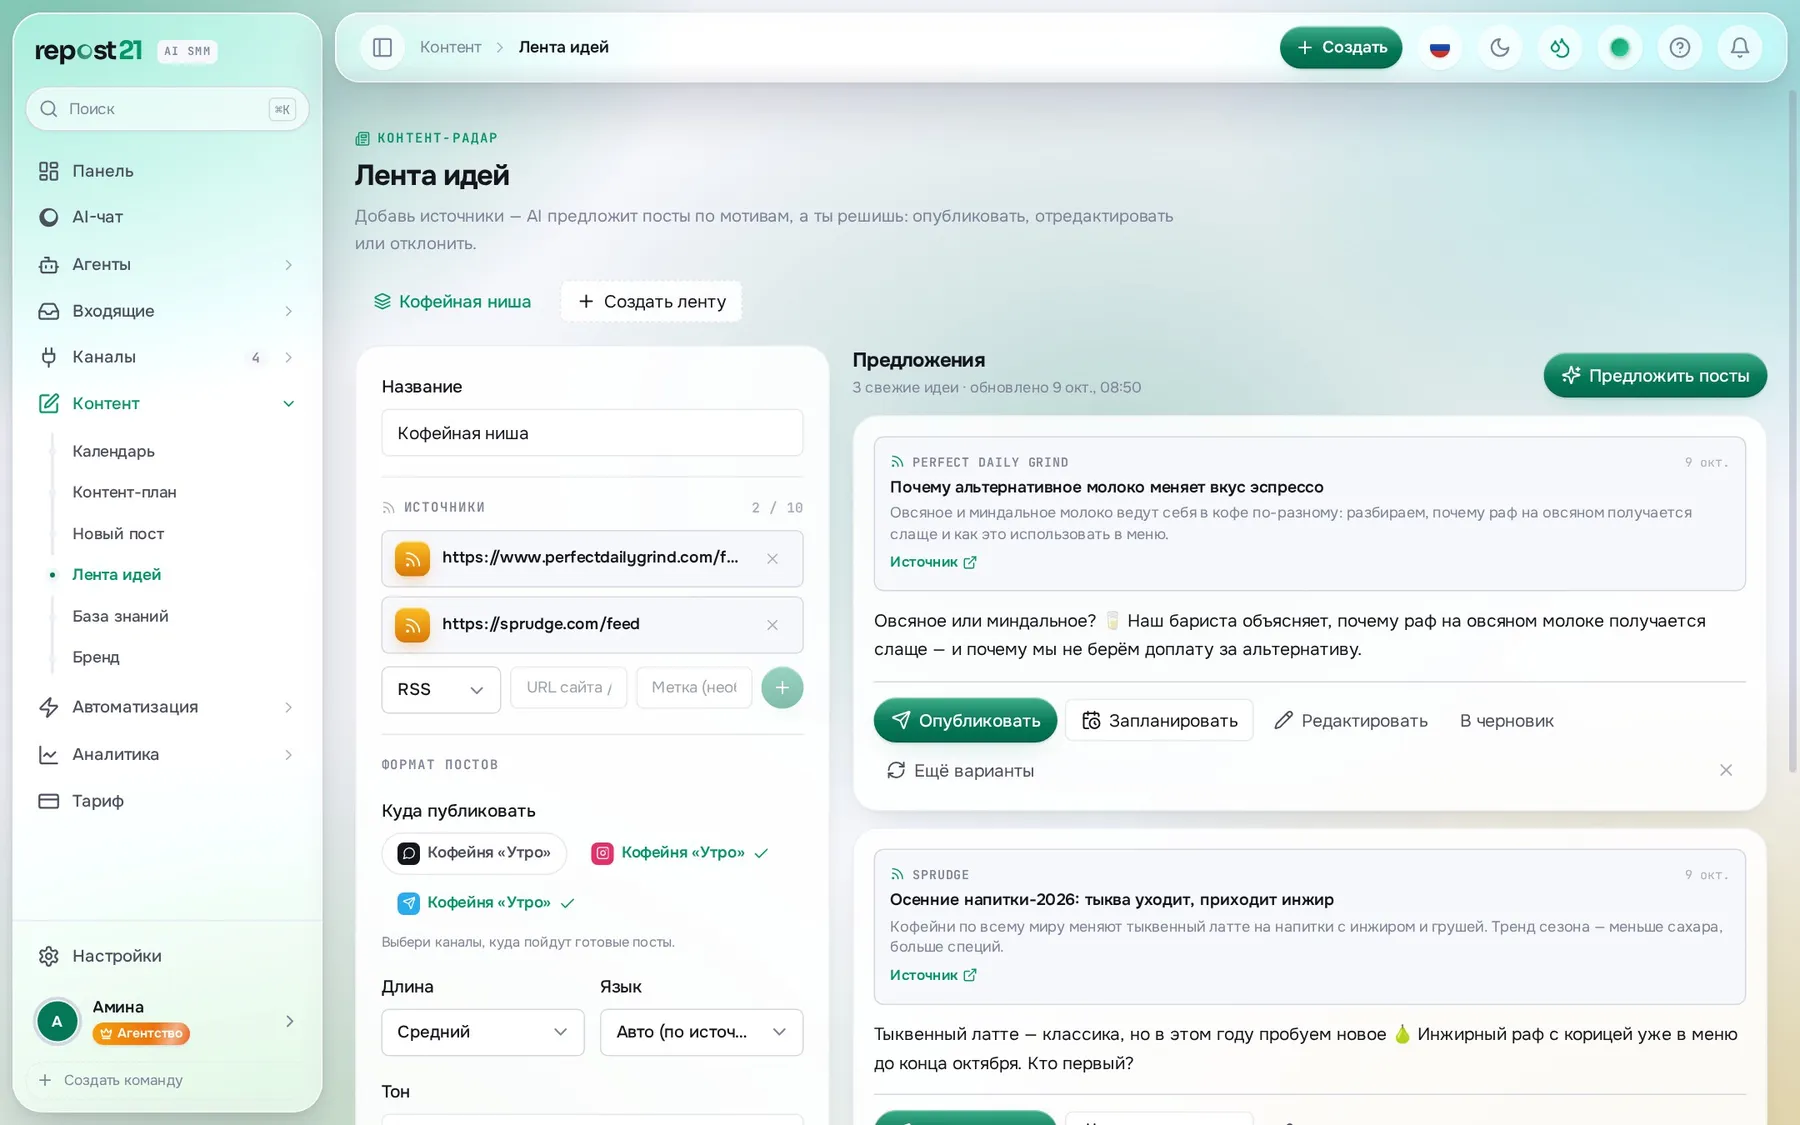Click the green status circle
1800x1125 pixels.
coord(1620,47)
